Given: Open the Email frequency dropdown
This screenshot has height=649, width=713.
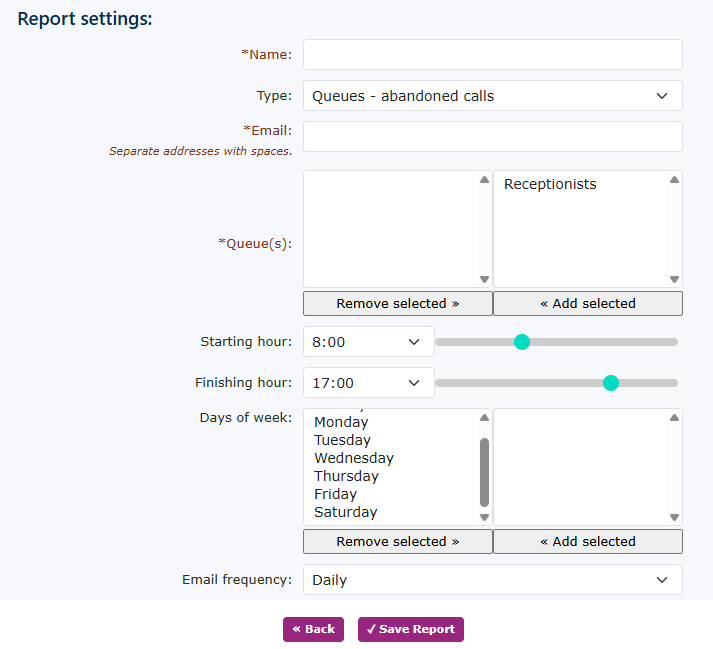Looking at the screenshot, I should [x=492, y=580].
